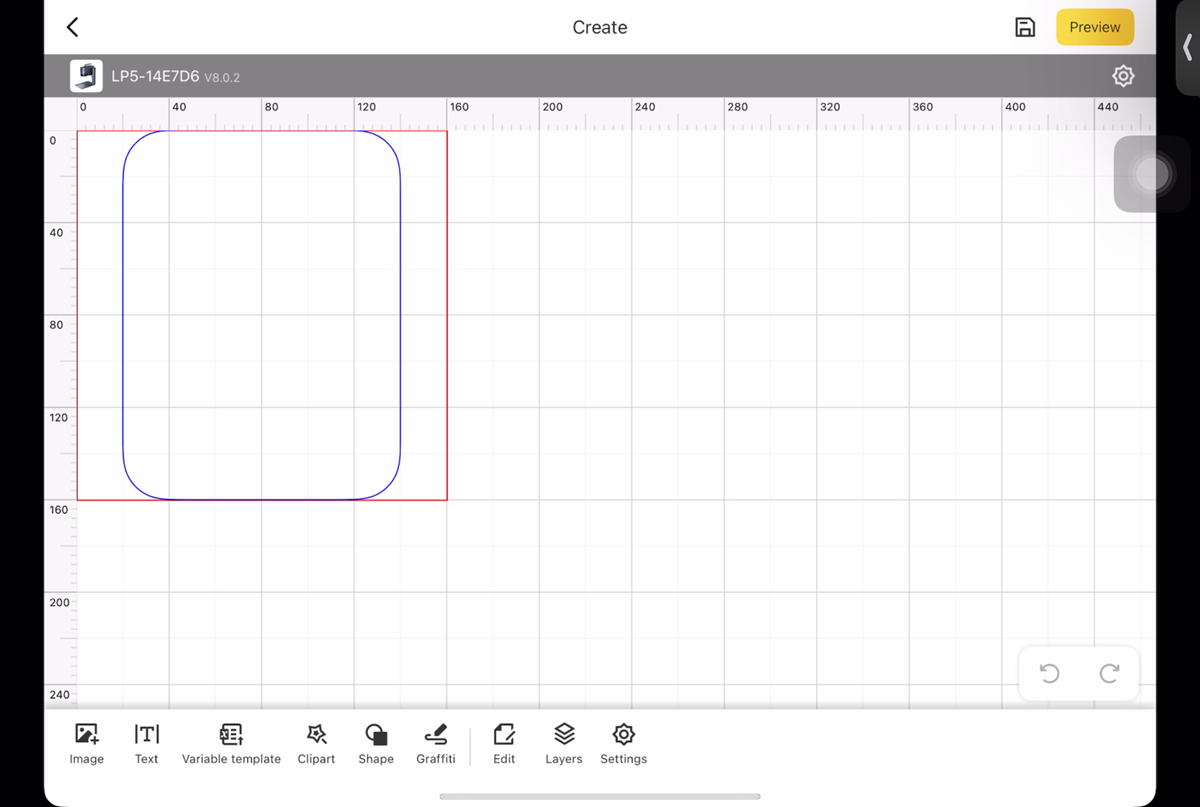The width and height of the screenshot is (1200, 807).
Task: Select device name LP5-14E7D6
Action: [155, 76]
